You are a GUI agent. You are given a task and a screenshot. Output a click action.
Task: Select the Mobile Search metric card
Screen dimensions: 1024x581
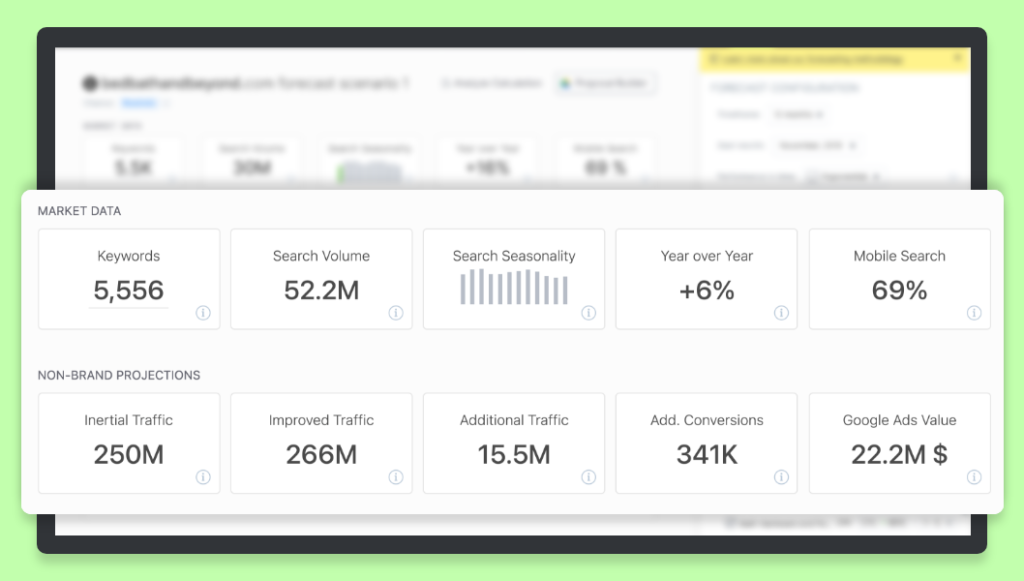899,278
